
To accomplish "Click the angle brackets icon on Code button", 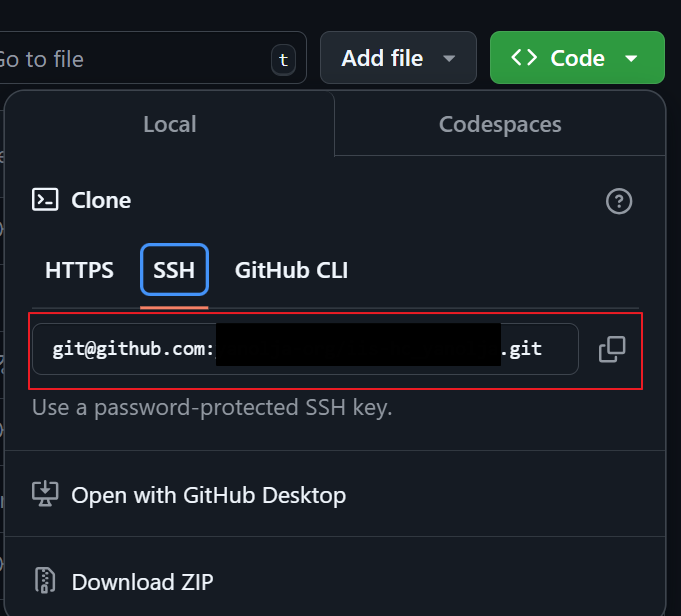I will [x=524, y=58].
